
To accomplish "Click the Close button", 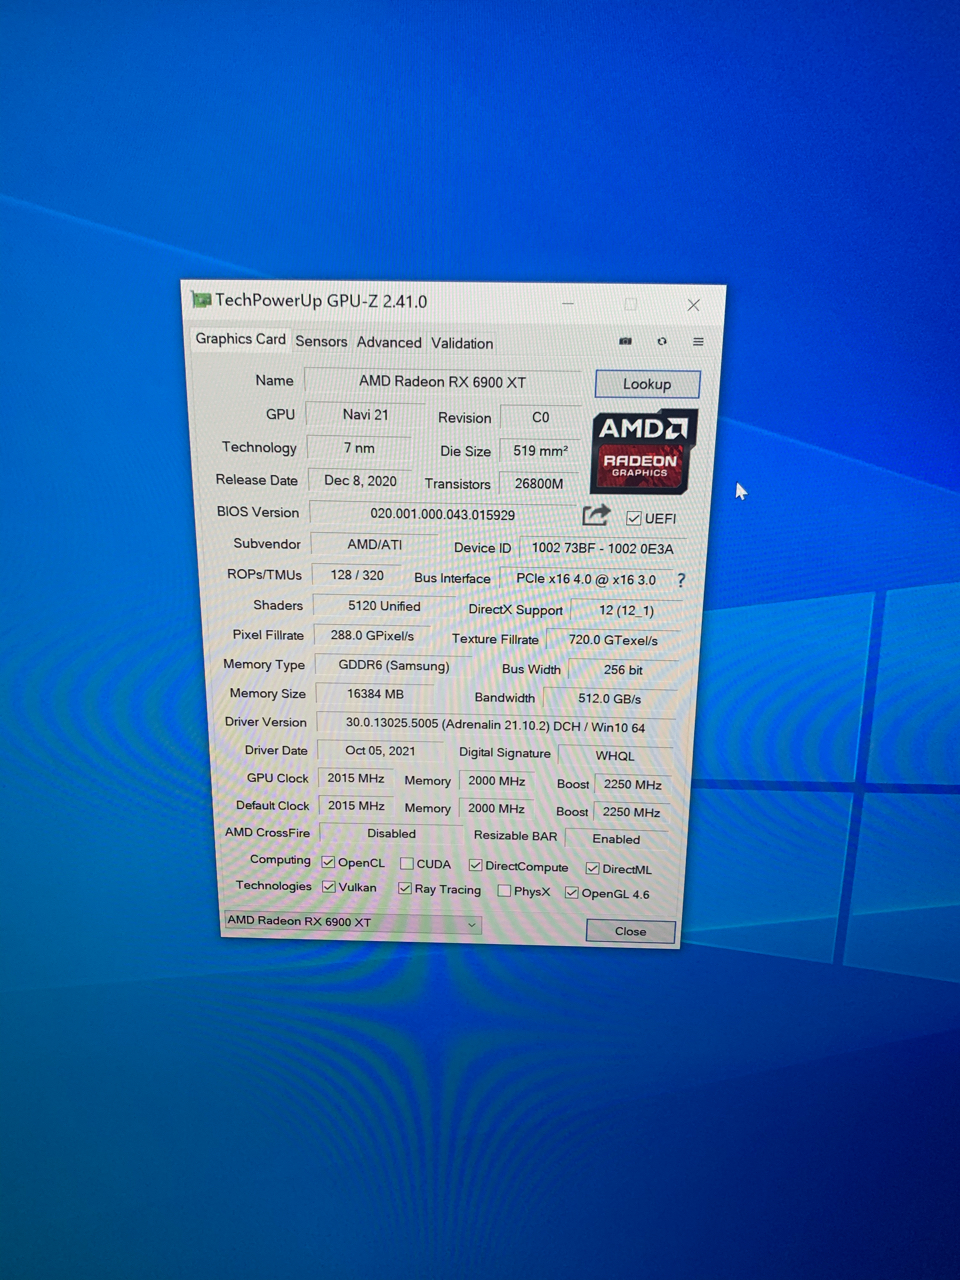I will click(629, 931).
